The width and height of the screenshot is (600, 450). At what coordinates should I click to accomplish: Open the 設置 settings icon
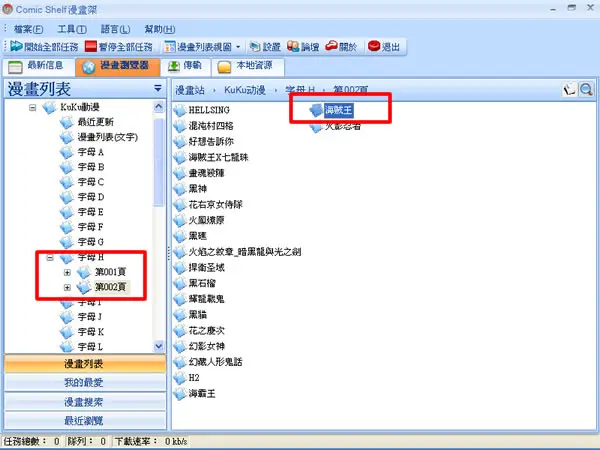[254, 47]
